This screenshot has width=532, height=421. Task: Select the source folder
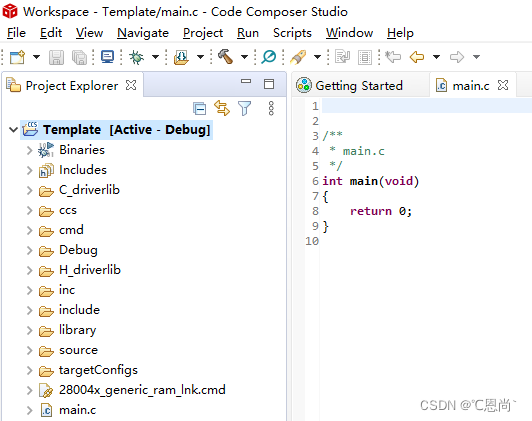point(78,350)
